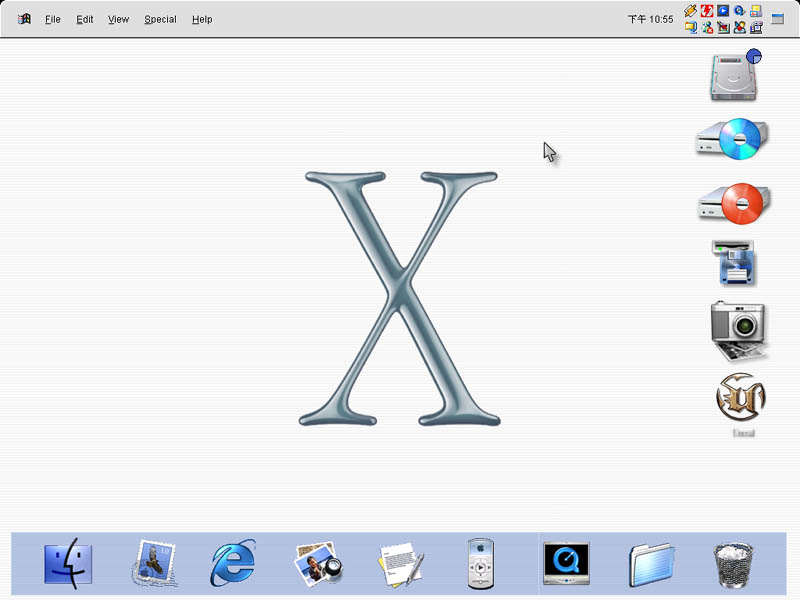Open the photo viewer with magnifier icon
Image resolution: width=800 pixels, height=600 pixels.
tap(318, 564)
